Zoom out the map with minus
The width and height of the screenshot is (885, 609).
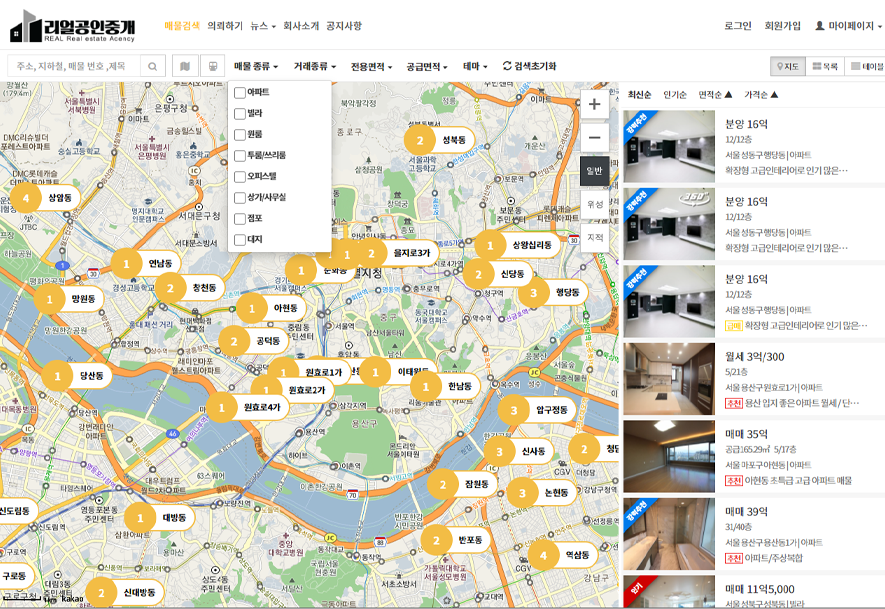coord(594,137)
